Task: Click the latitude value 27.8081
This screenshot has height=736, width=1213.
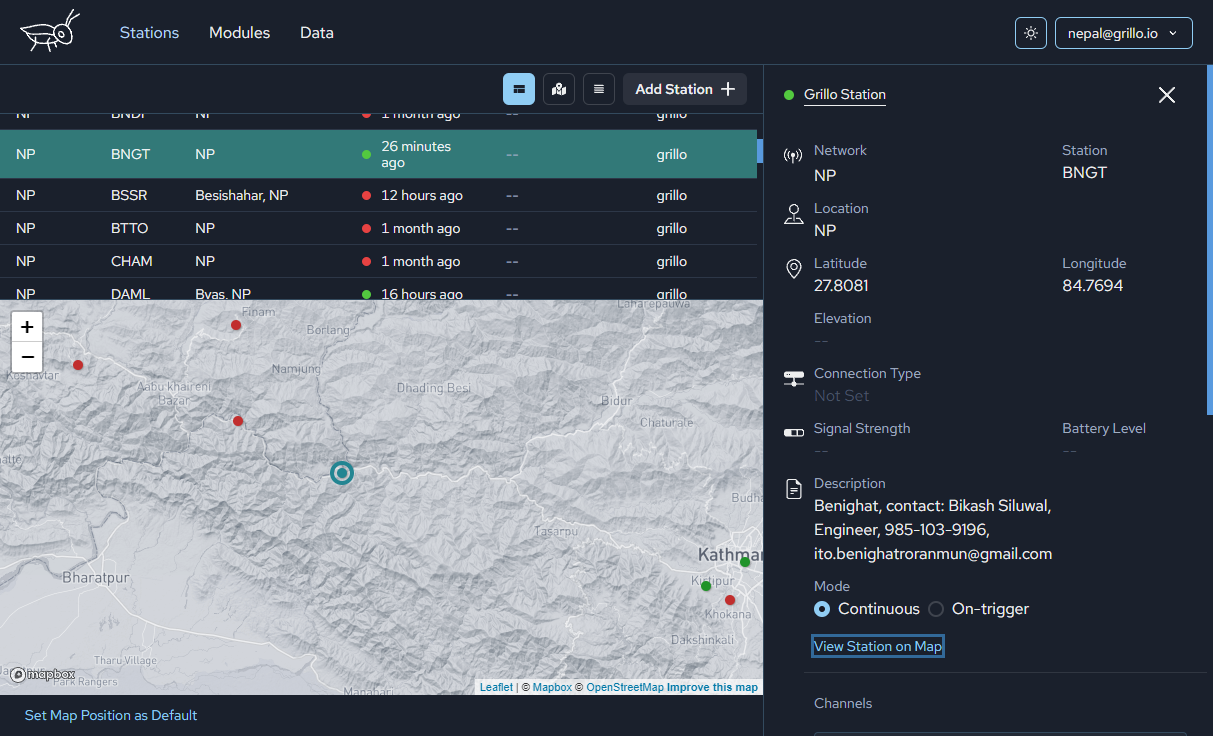Action: point(841,286)
